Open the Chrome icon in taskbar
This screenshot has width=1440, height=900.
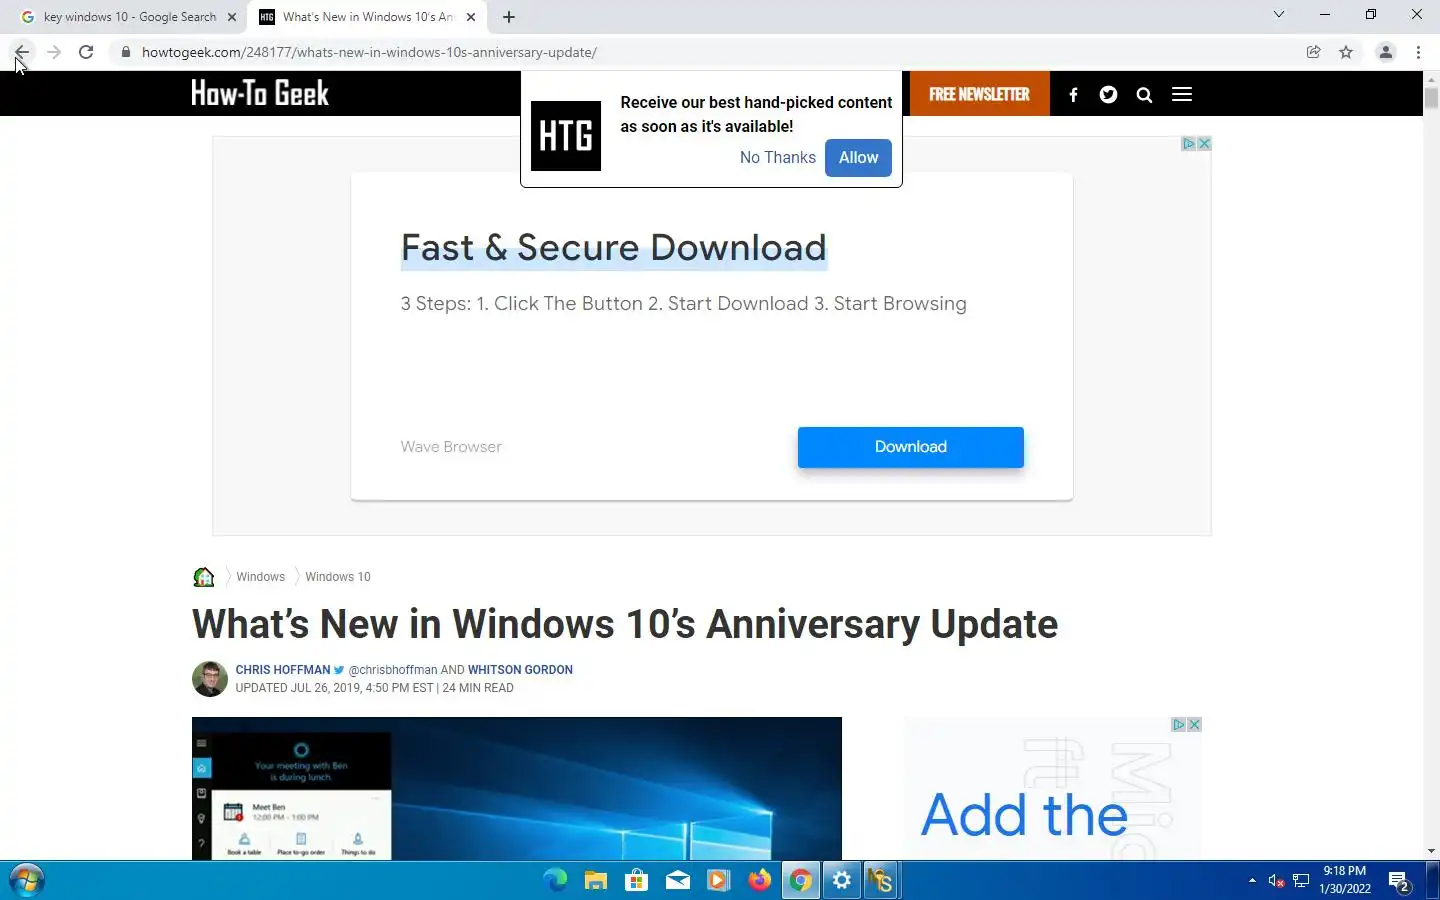coord(801,880)
